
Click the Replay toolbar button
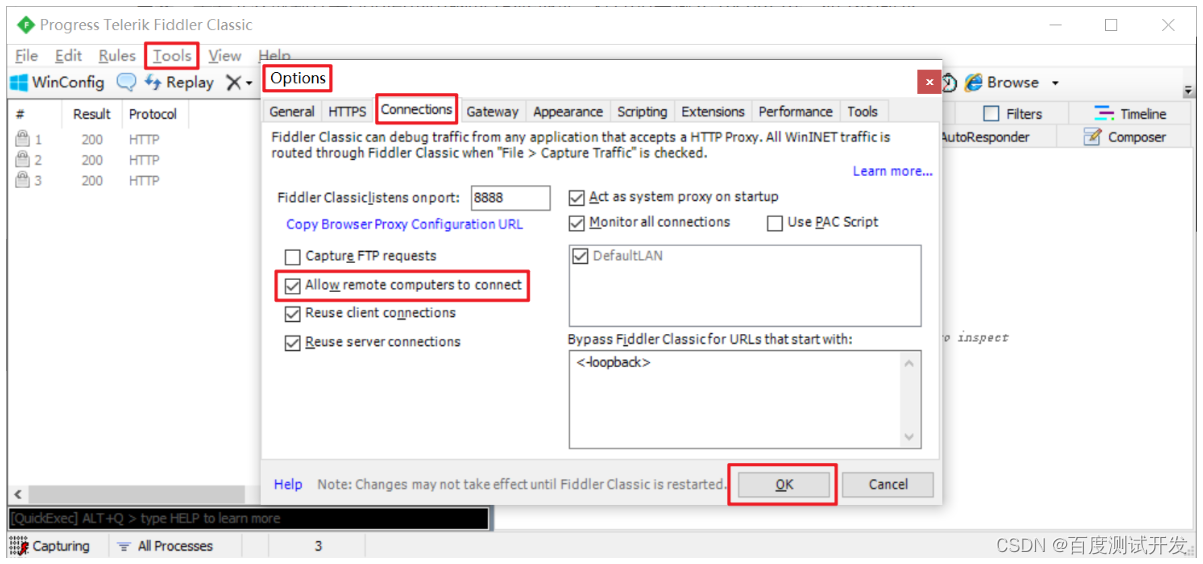[x=179, y=83]
